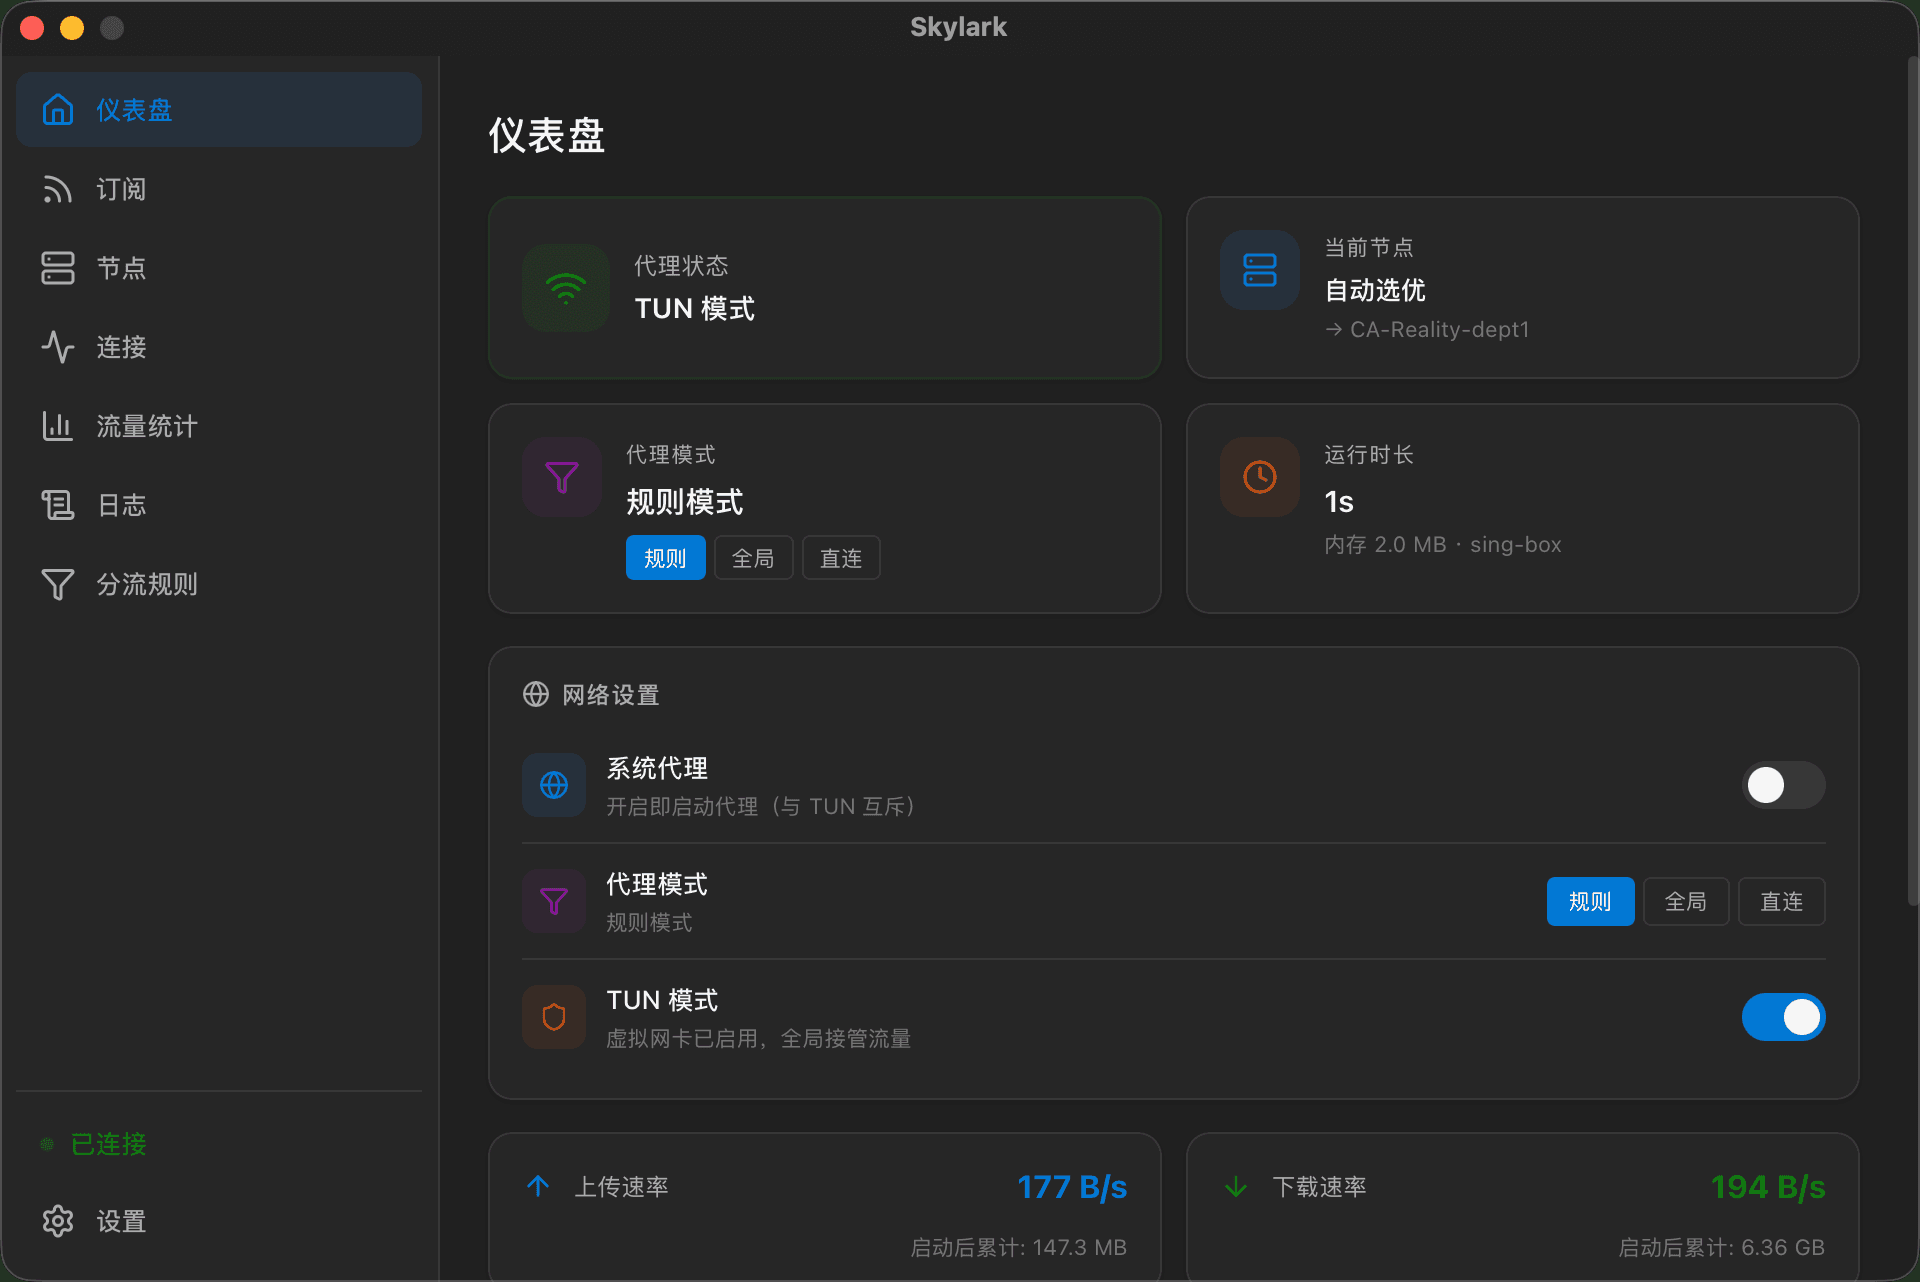Screen dimensions: 1920x1282
Task: Select 全局 in network settings 代理模式 row
Action: pos(1686,902)
